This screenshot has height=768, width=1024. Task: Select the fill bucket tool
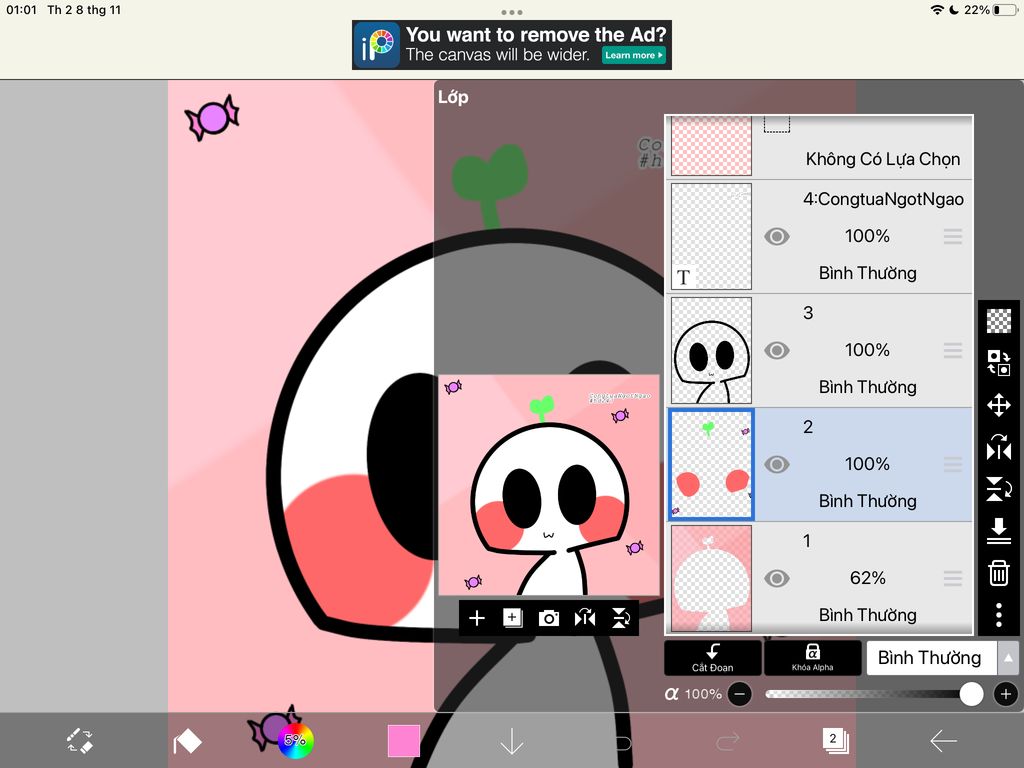pos(187,742)
